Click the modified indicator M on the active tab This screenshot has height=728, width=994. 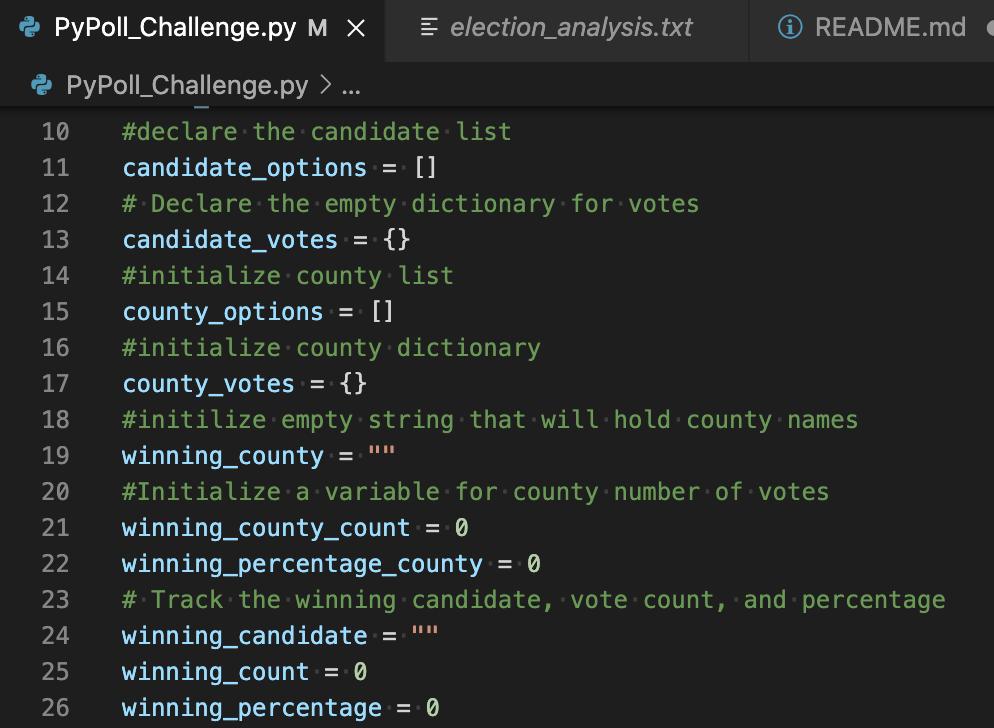point(317,28)
